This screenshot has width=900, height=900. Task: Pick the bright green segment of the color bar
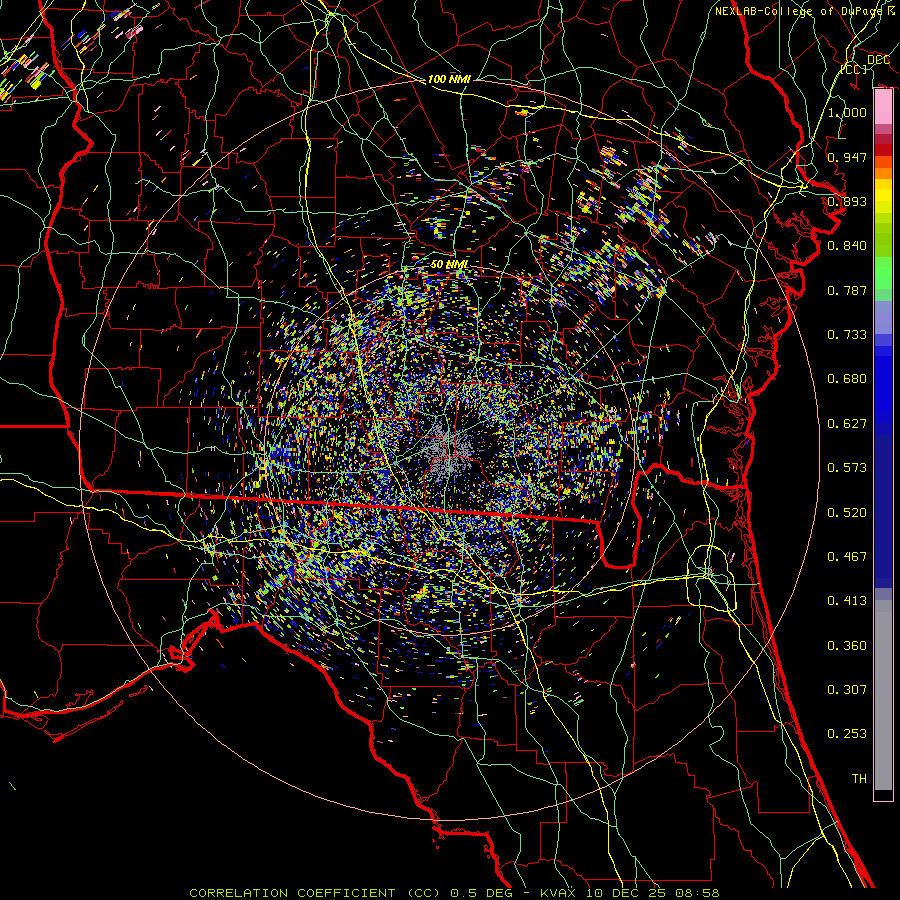pos(883,273)
